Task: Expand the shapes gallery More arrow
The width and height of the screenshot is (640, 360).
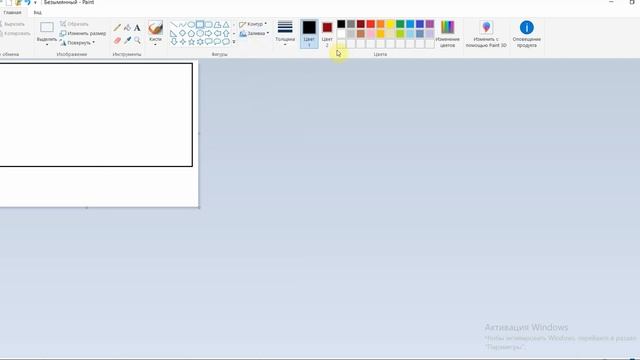Action: coord(234,42)
